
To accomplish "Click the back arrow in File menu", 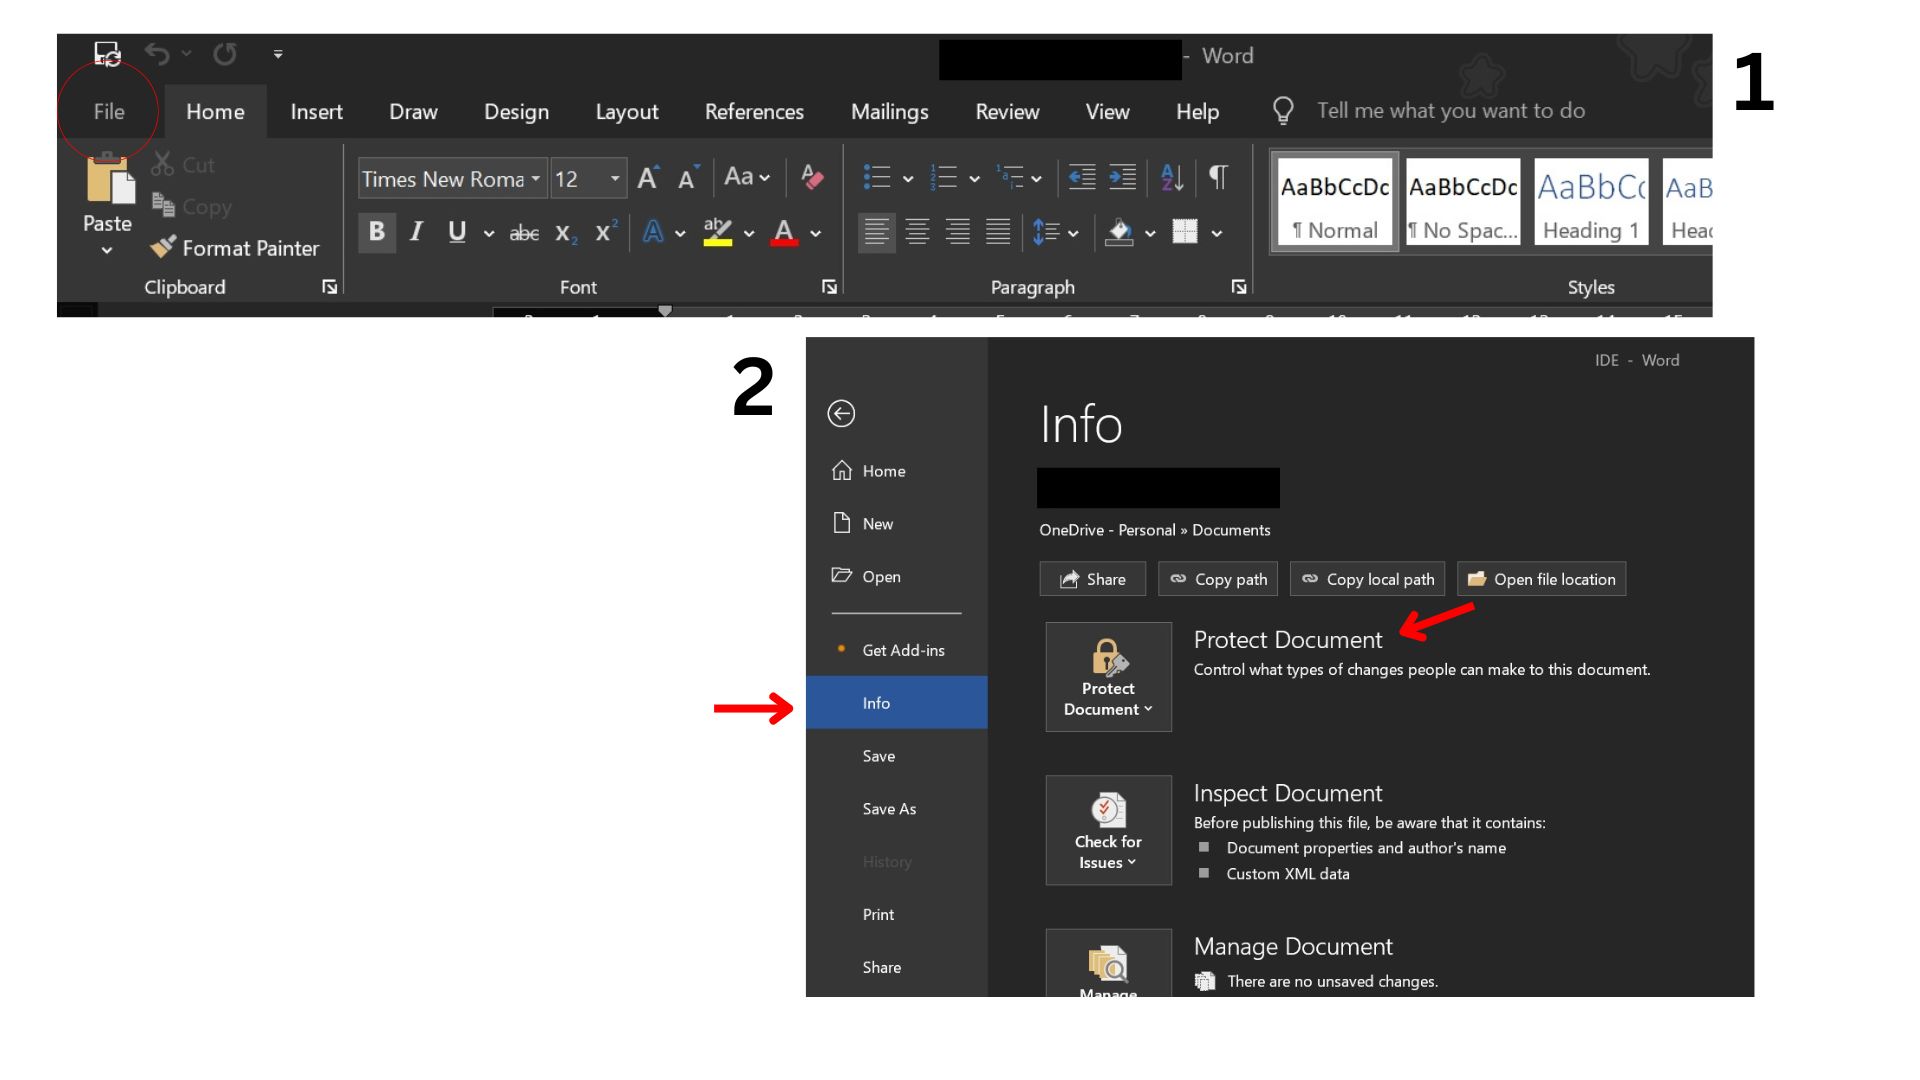I will coord(841,414).
